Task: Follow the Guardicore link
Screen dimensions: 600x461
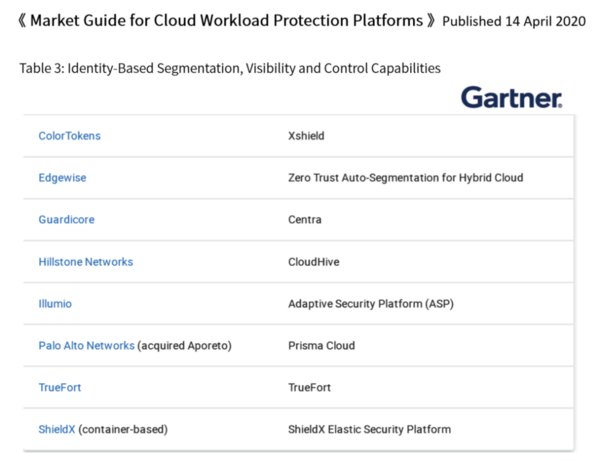Action: point(66,220)
